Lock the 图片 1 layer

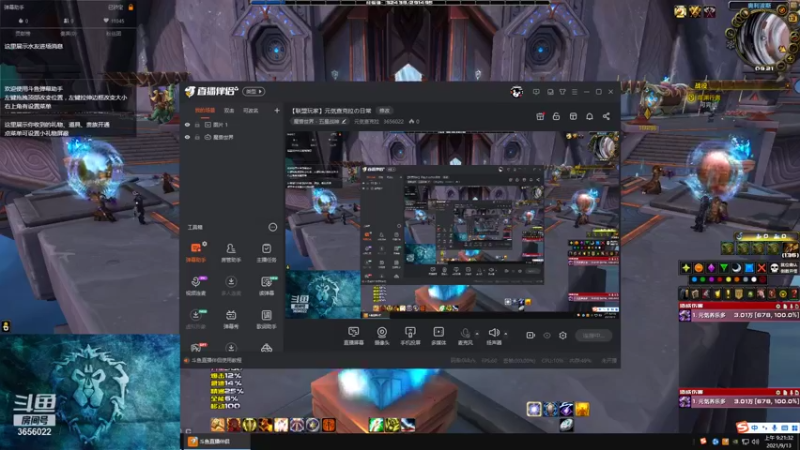(x=197, y=124)
